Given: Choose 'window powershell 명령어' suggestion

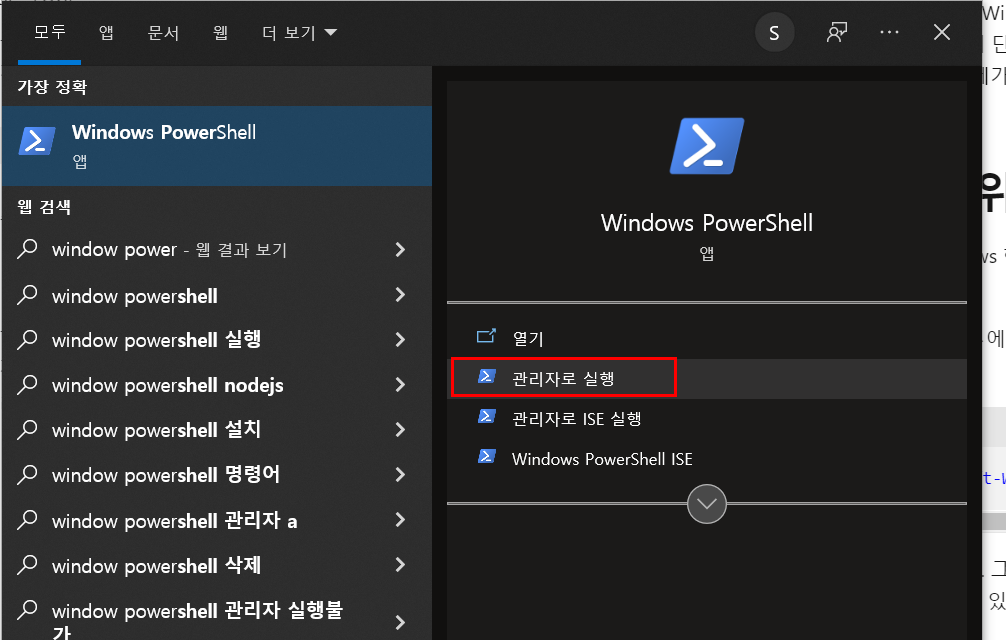Looking at the screenshot, I should (x=166, y=475).
